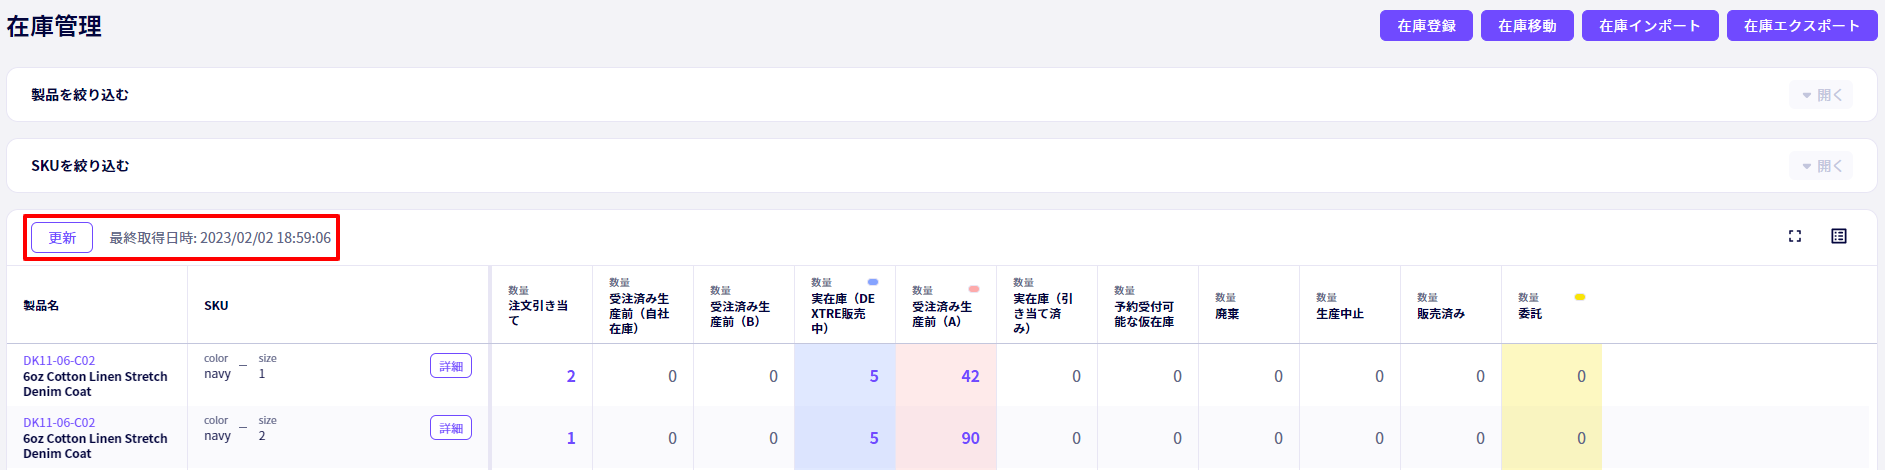Open the column display settings icon
Image resolution: width=1885 pixels, height=470 pixels.
(1839, 236)
